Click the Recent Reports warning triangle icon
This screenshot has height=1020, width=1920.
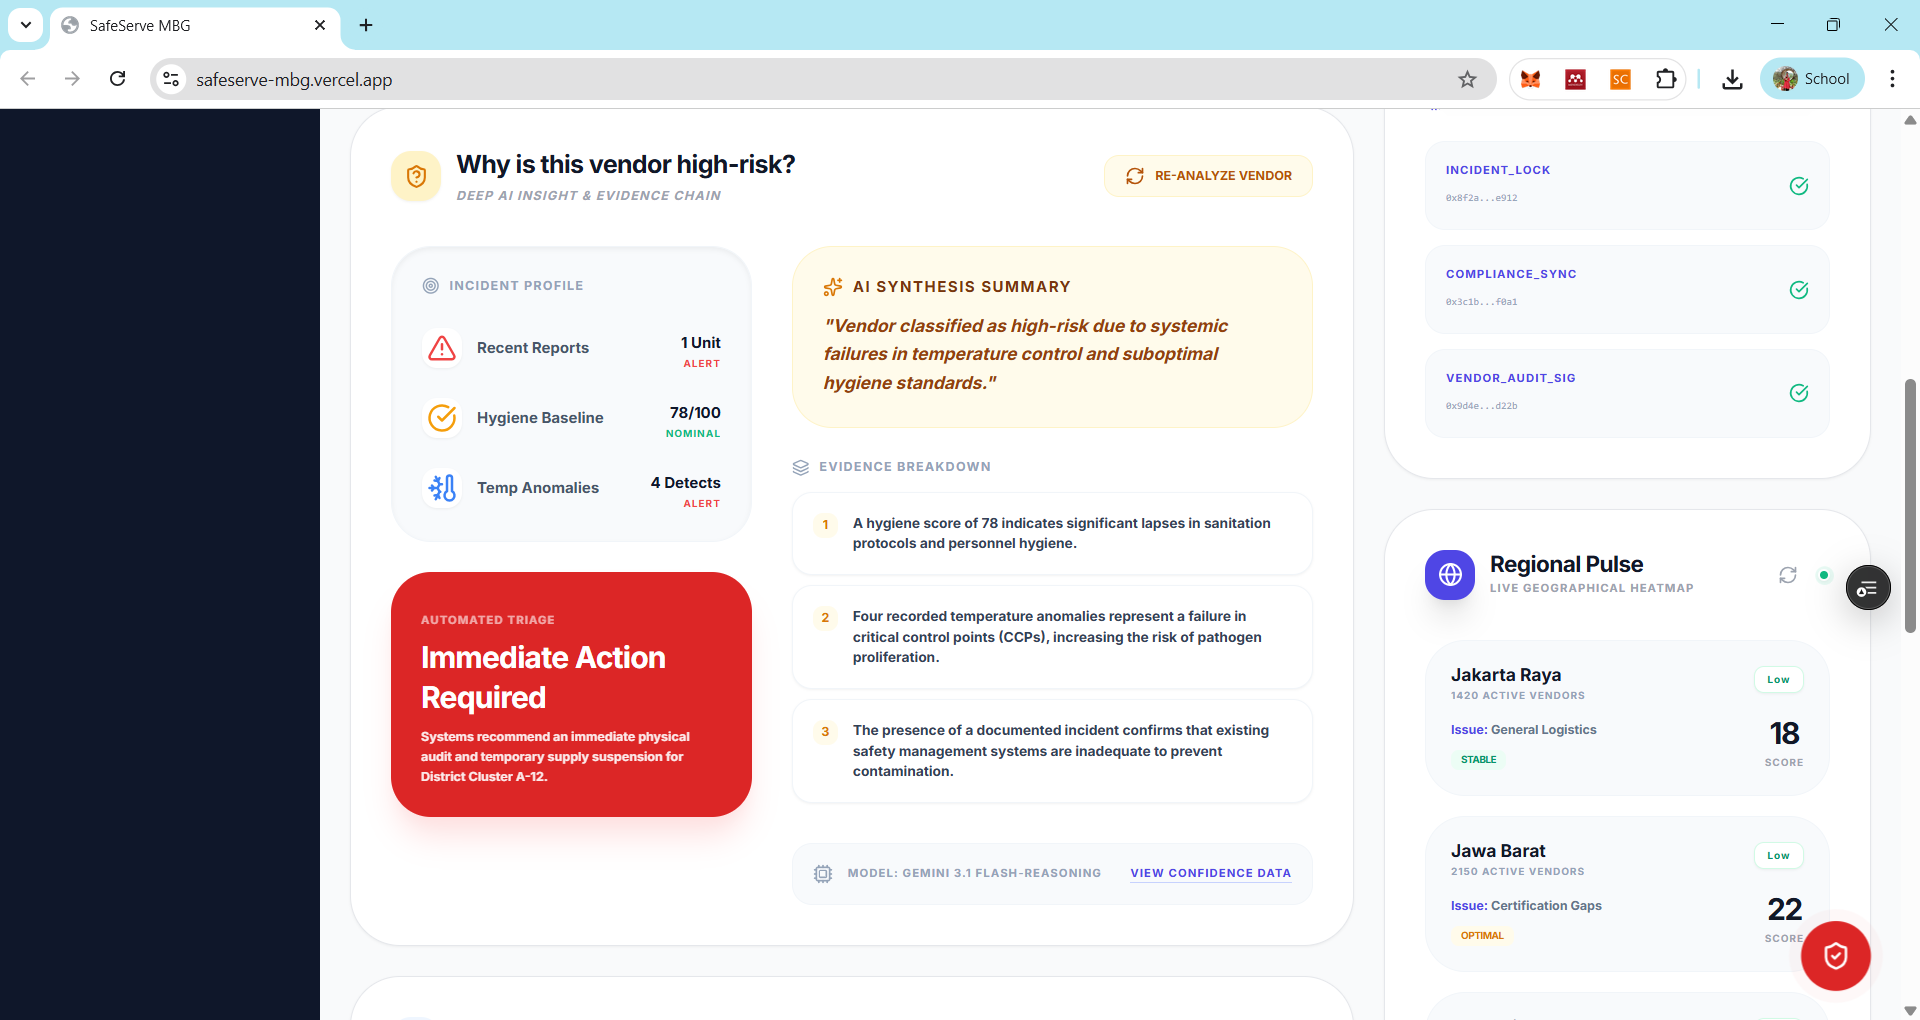click(x=442, y=348)
